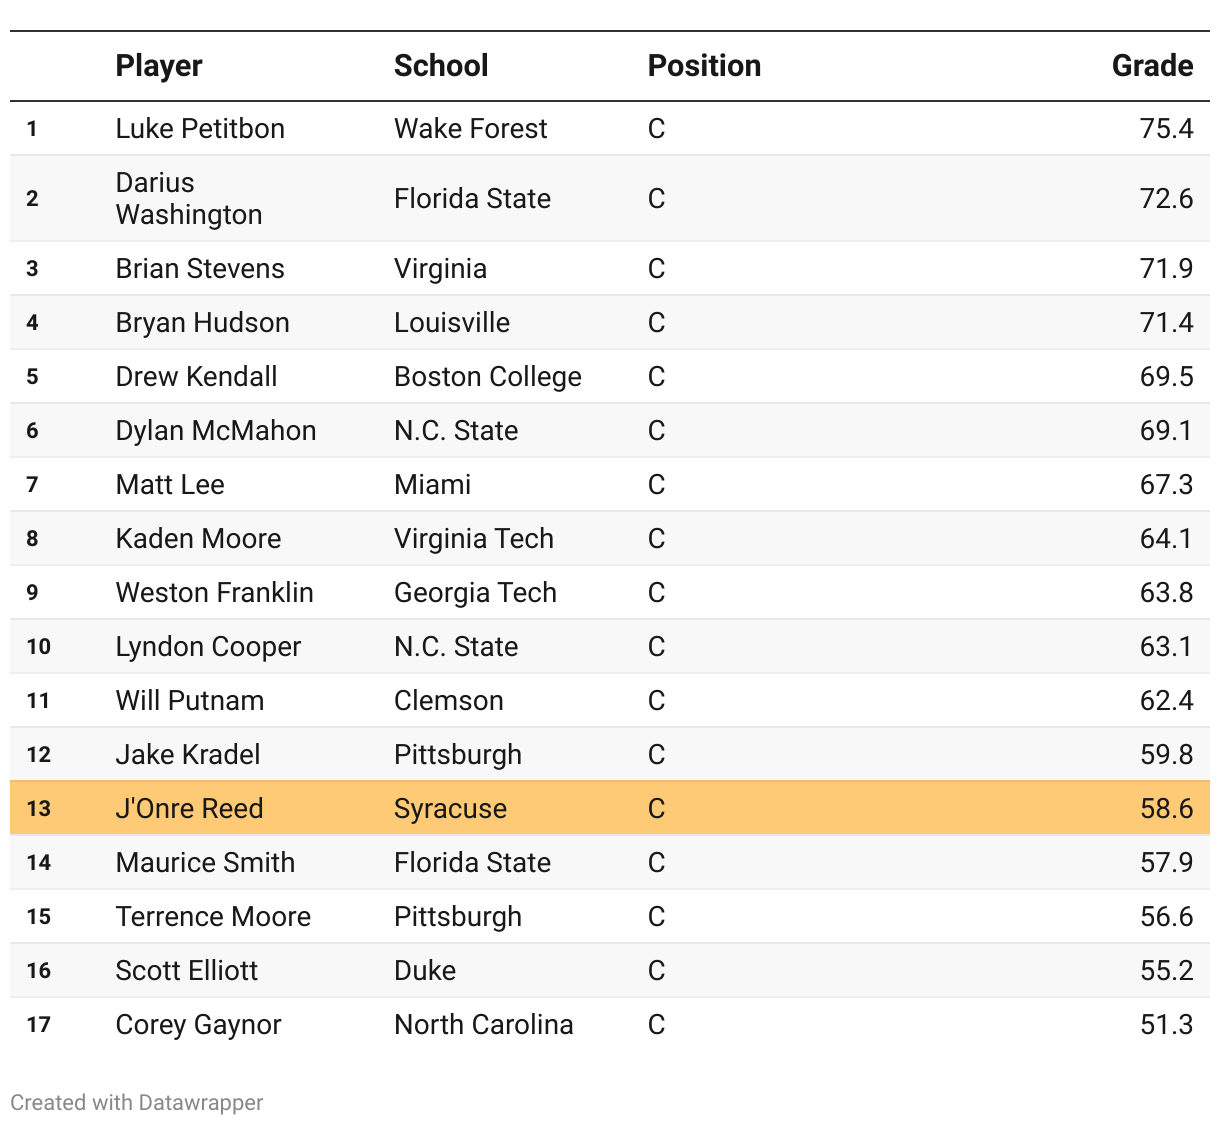The image size is (1220, 1126).
Task: Open the Created with Datawrapper link
Action: (137, 1102)
